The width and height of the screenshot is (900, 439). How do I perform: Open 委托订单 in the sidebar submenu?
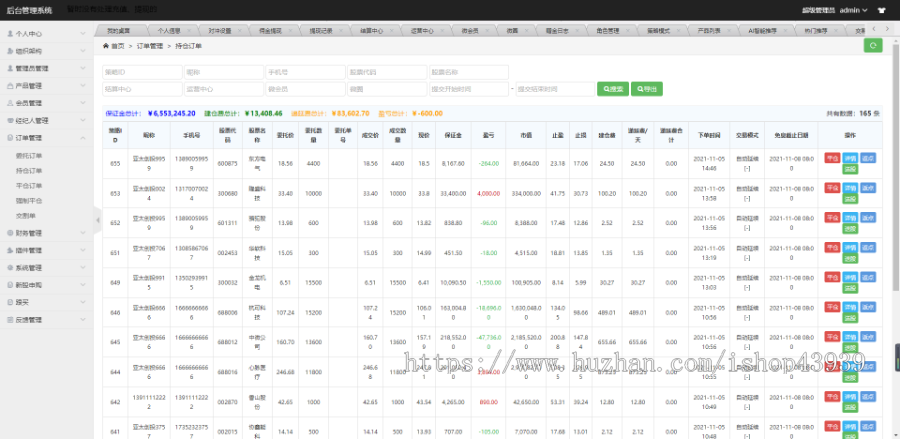[29, 156]
